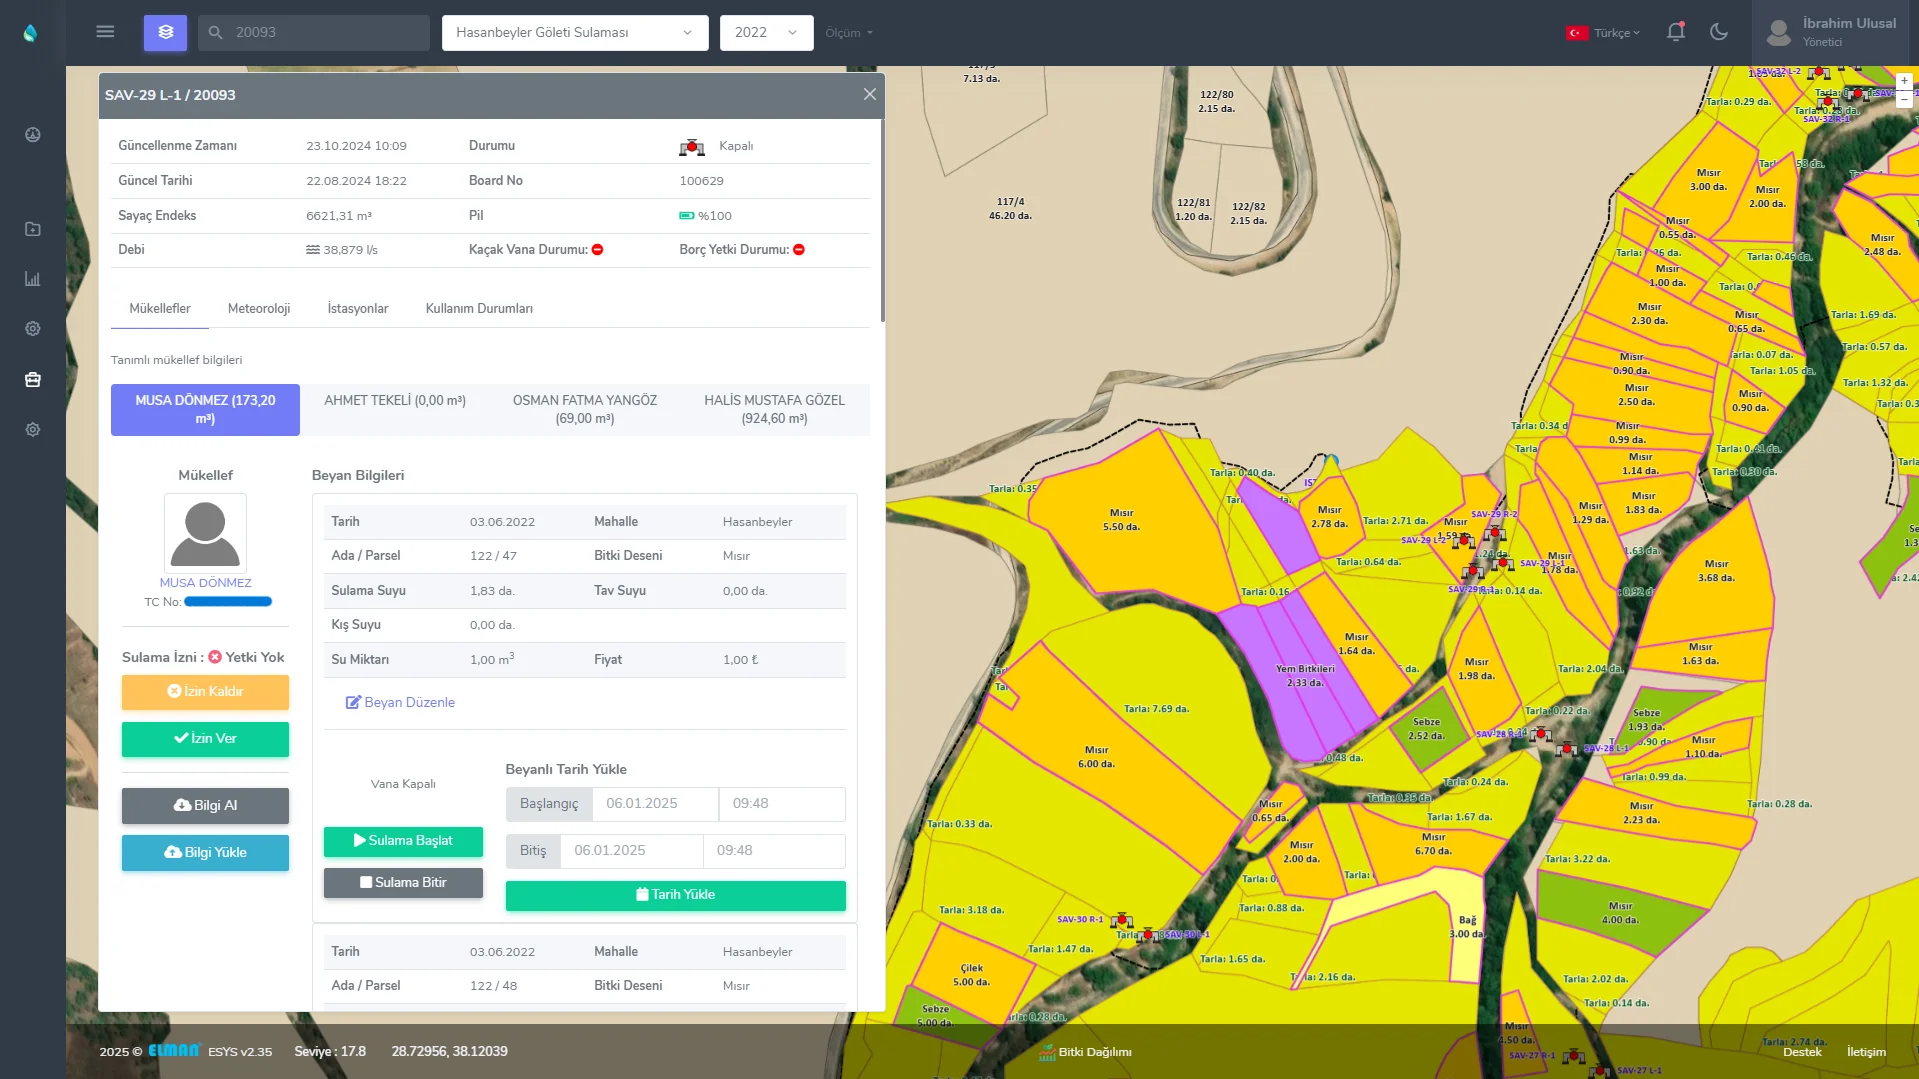Open the 2022 year dropdown
1919x1079 pixels.
point(766,33)
